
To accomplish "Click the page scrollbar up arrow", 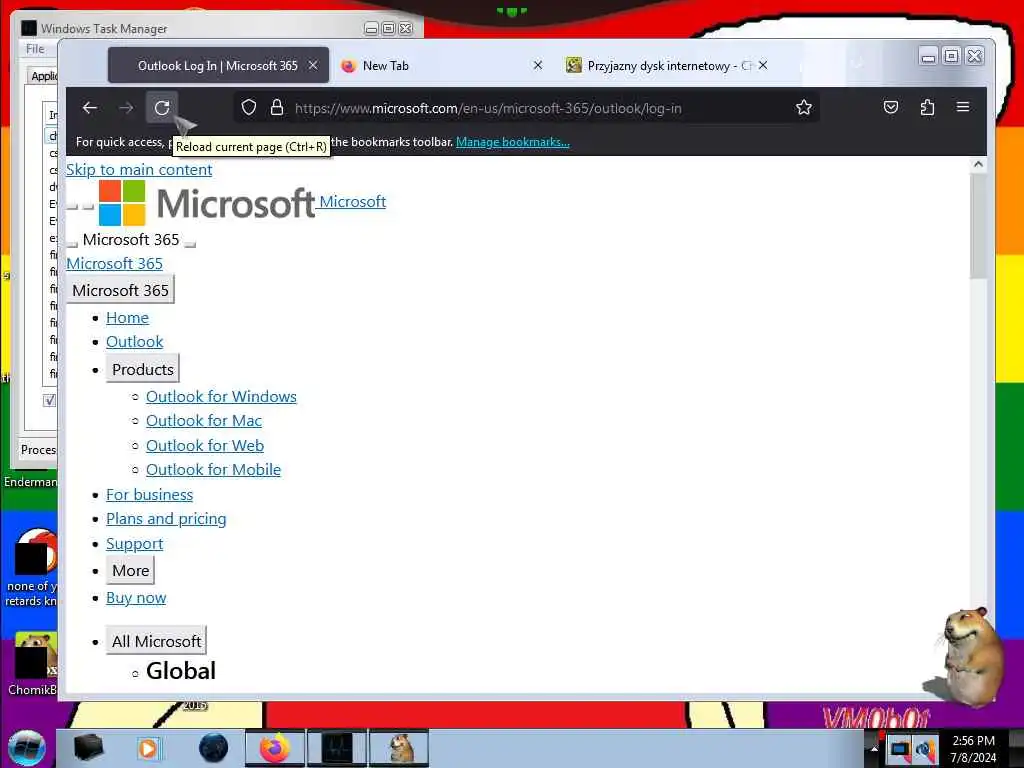I will click(x=978, y=164).
